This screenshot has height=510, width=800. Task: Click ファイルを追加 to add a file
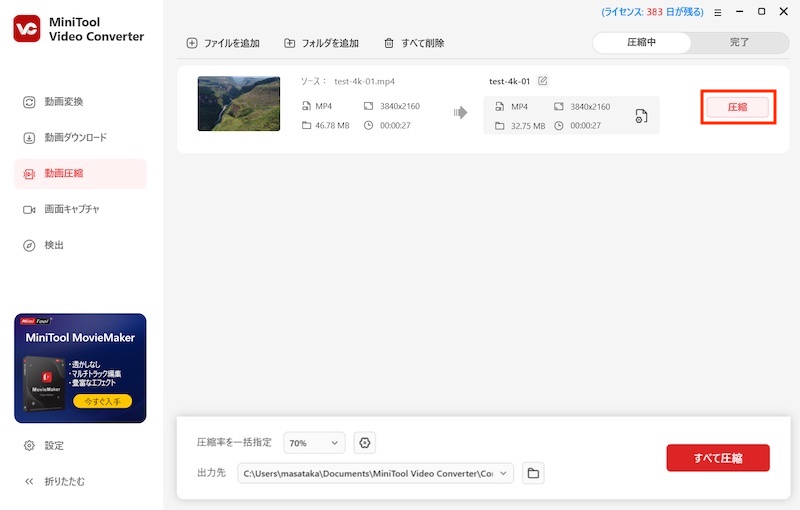(223, 43)
